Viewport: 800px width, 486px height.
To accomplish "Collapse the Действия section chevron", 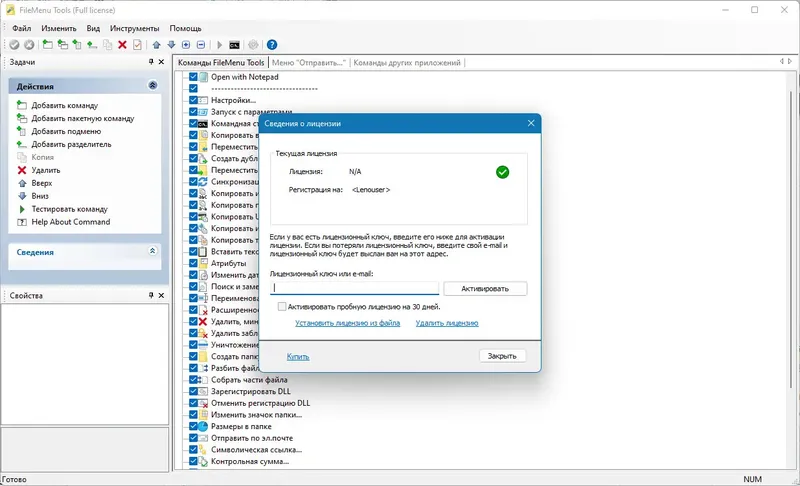I will [153, 85].
